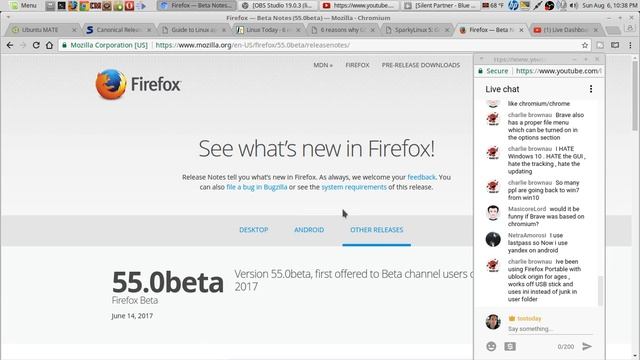Open the youtube.com taskbar window
The height and width of the screenshot is (360, 640).
pos(359,6)
